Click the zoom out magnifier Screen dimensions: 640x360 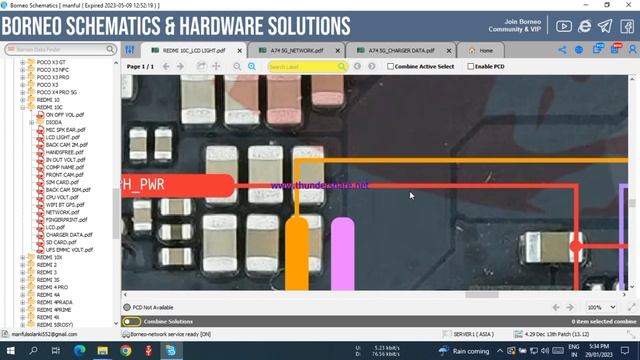pyautogui.click(x=237, y=67)
